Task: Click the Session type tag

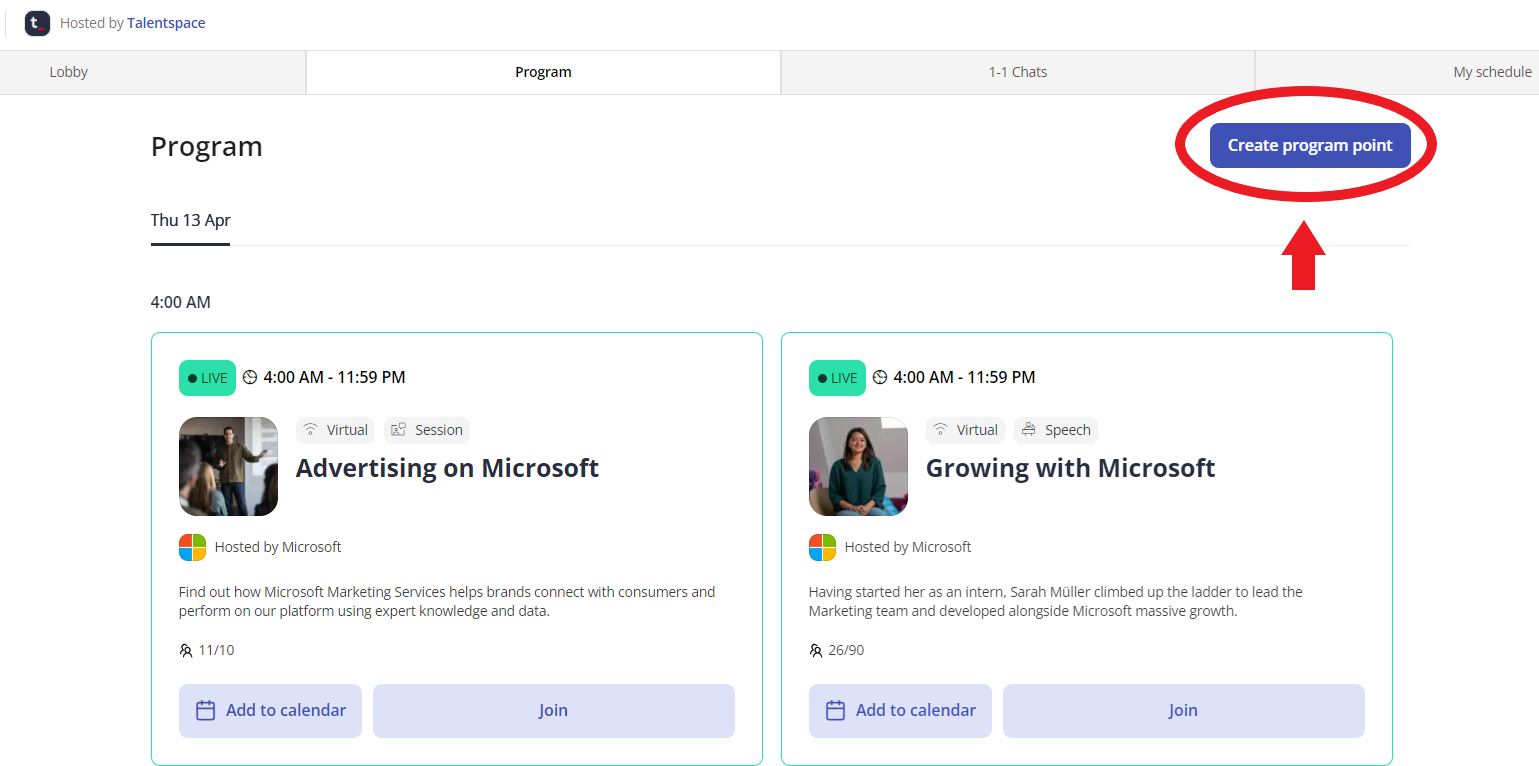Action: [x=427, y=430]
